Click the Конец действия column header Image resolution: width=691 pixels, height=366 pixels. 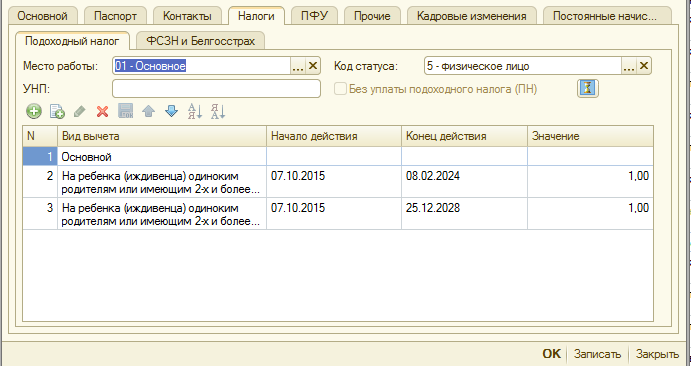tap(464, 136)
